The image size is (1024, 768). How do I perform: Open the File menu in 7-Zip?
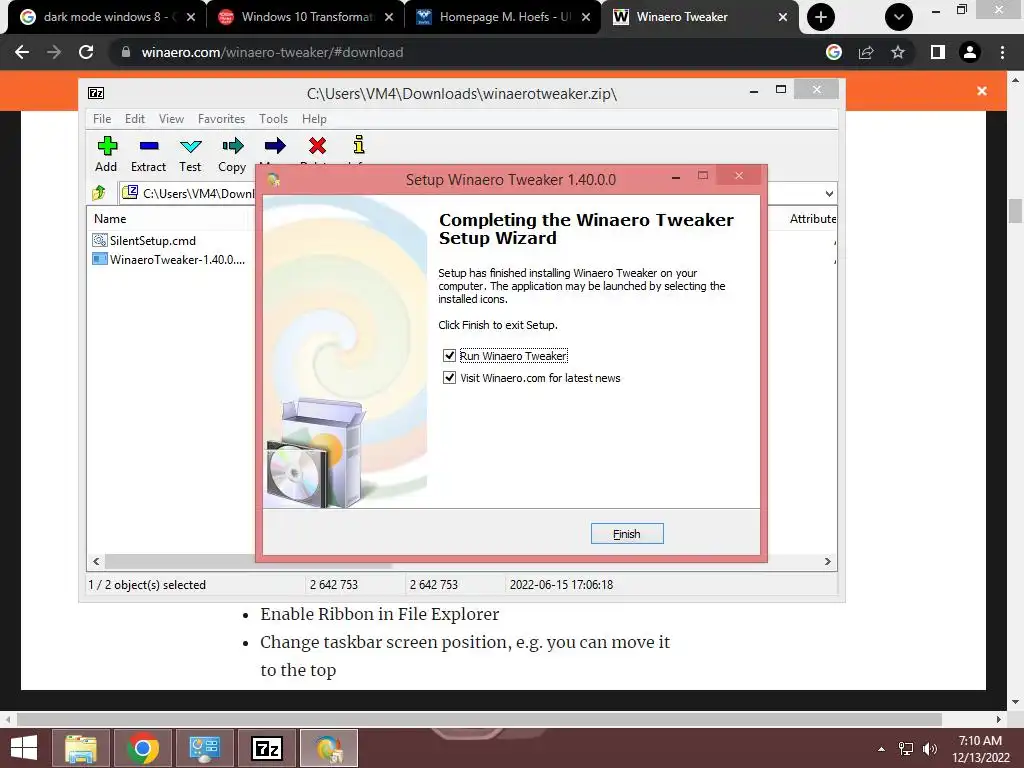pos(102,119)
